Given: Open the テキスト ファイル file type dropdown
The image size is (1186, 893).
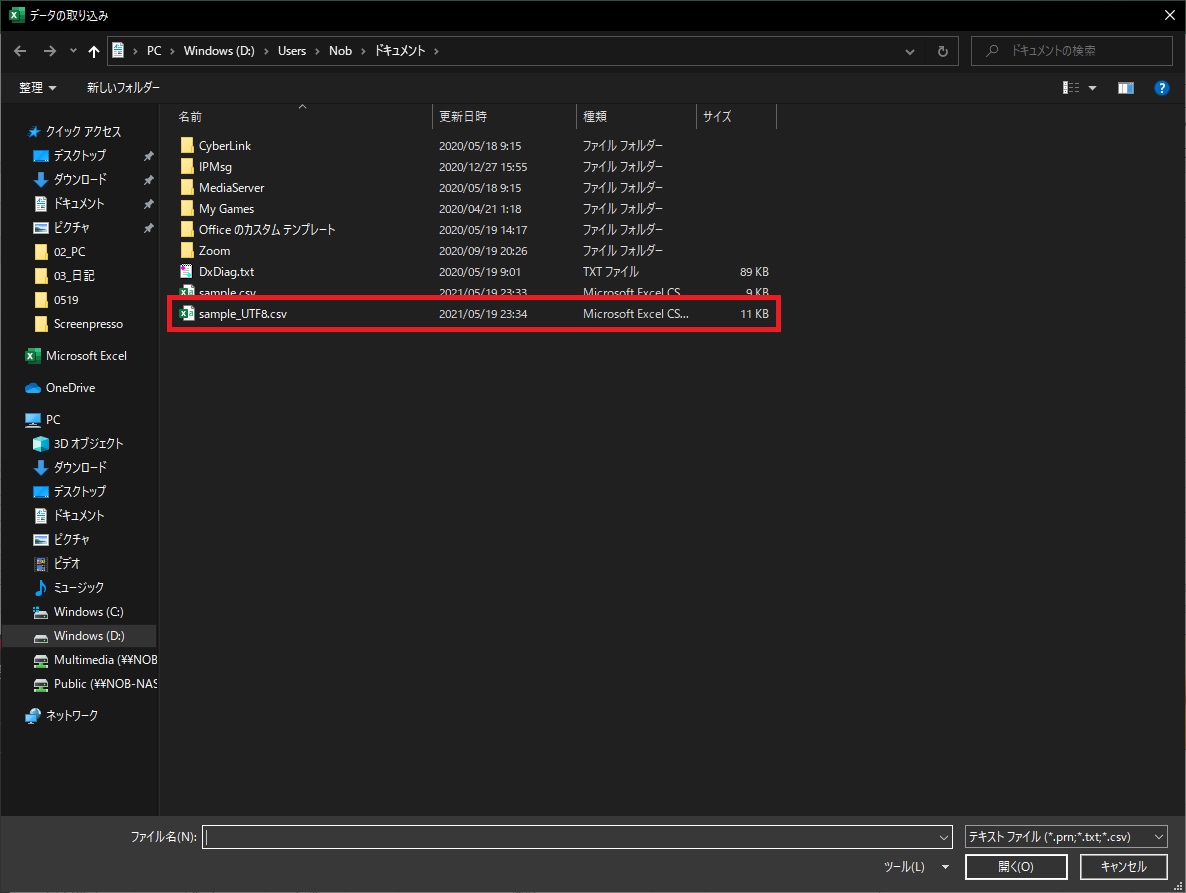Looking at the screenshot, I should (1066, 837).
